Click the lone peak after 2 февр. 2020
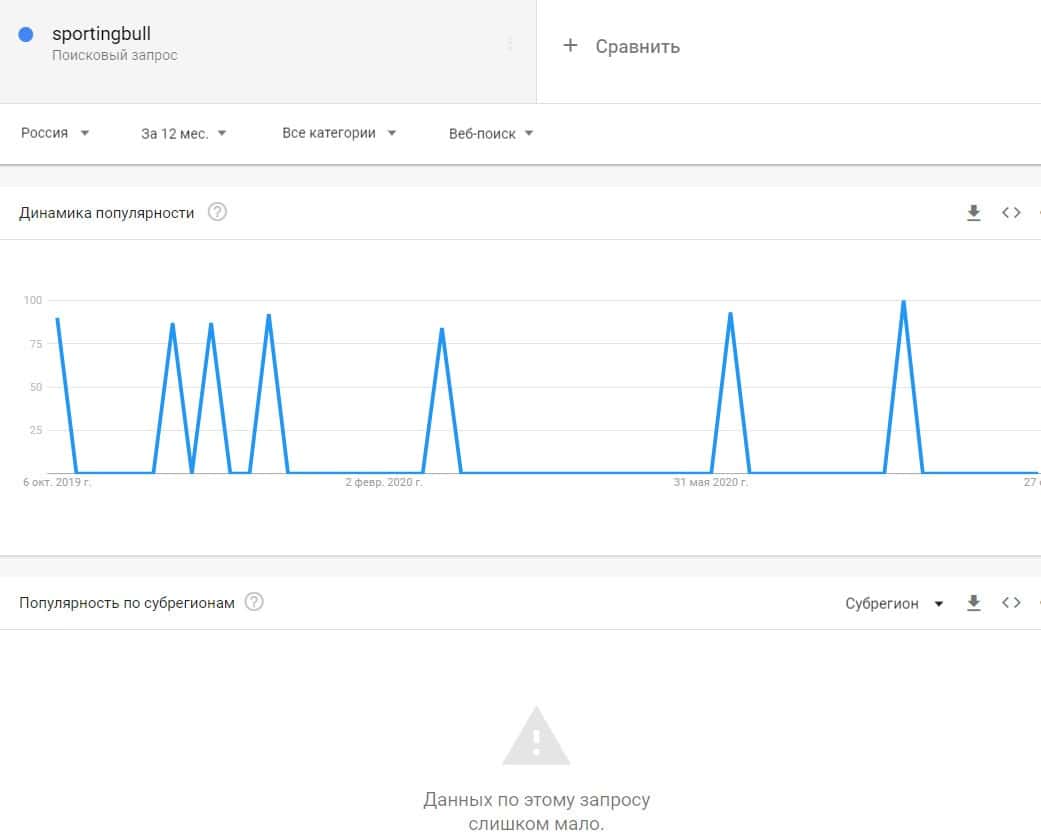1041x840 pixels. (x=441, y=329)
